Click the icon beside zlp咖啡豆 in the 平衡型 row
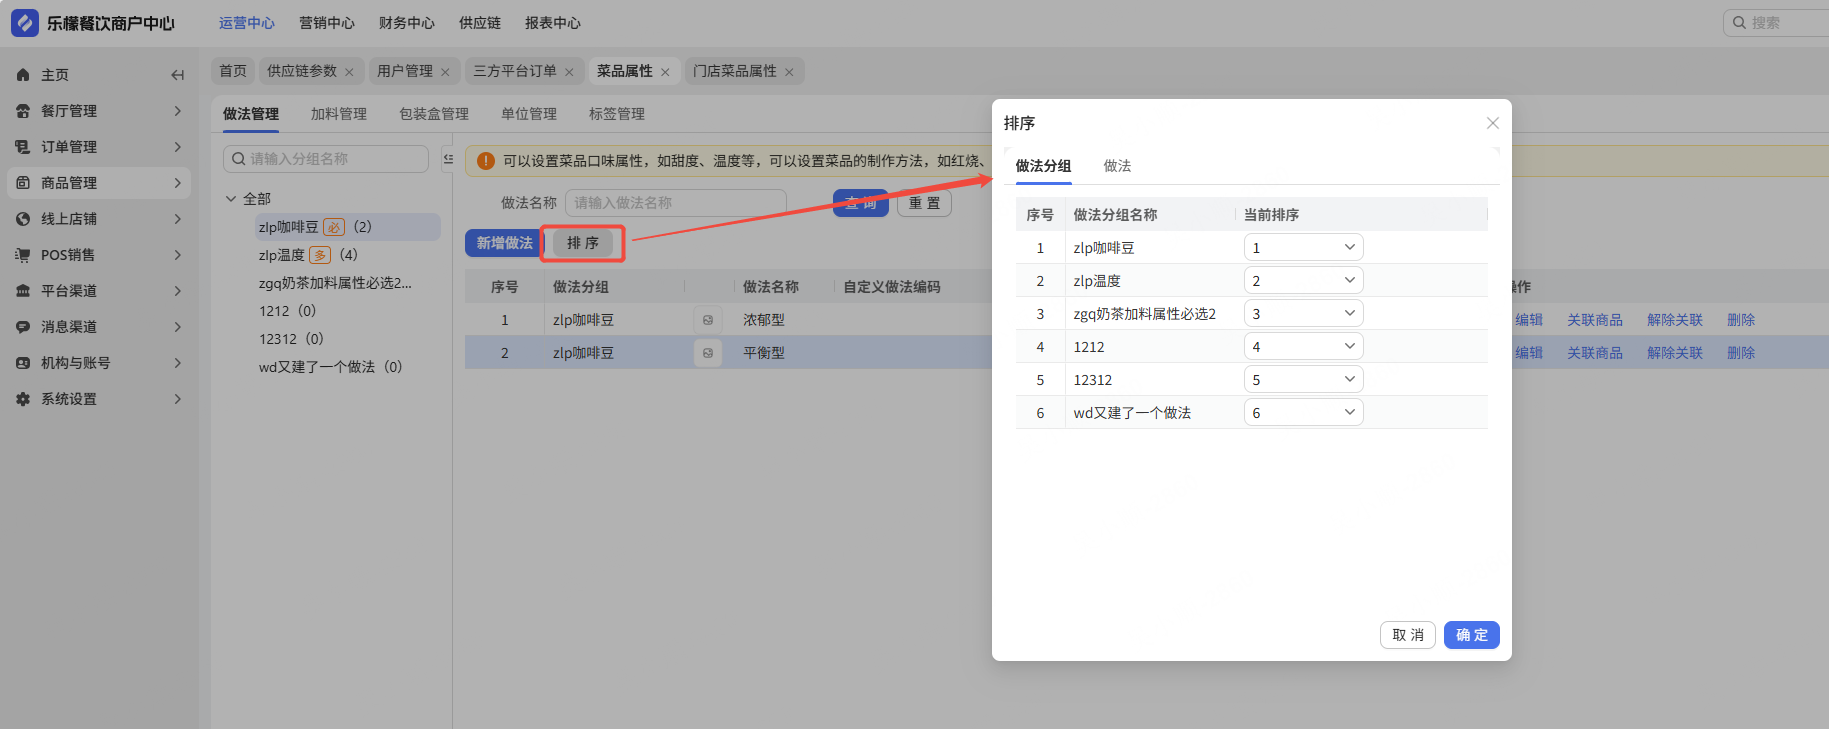Screen dimensions: 1829x729 [x=708, y=353]
